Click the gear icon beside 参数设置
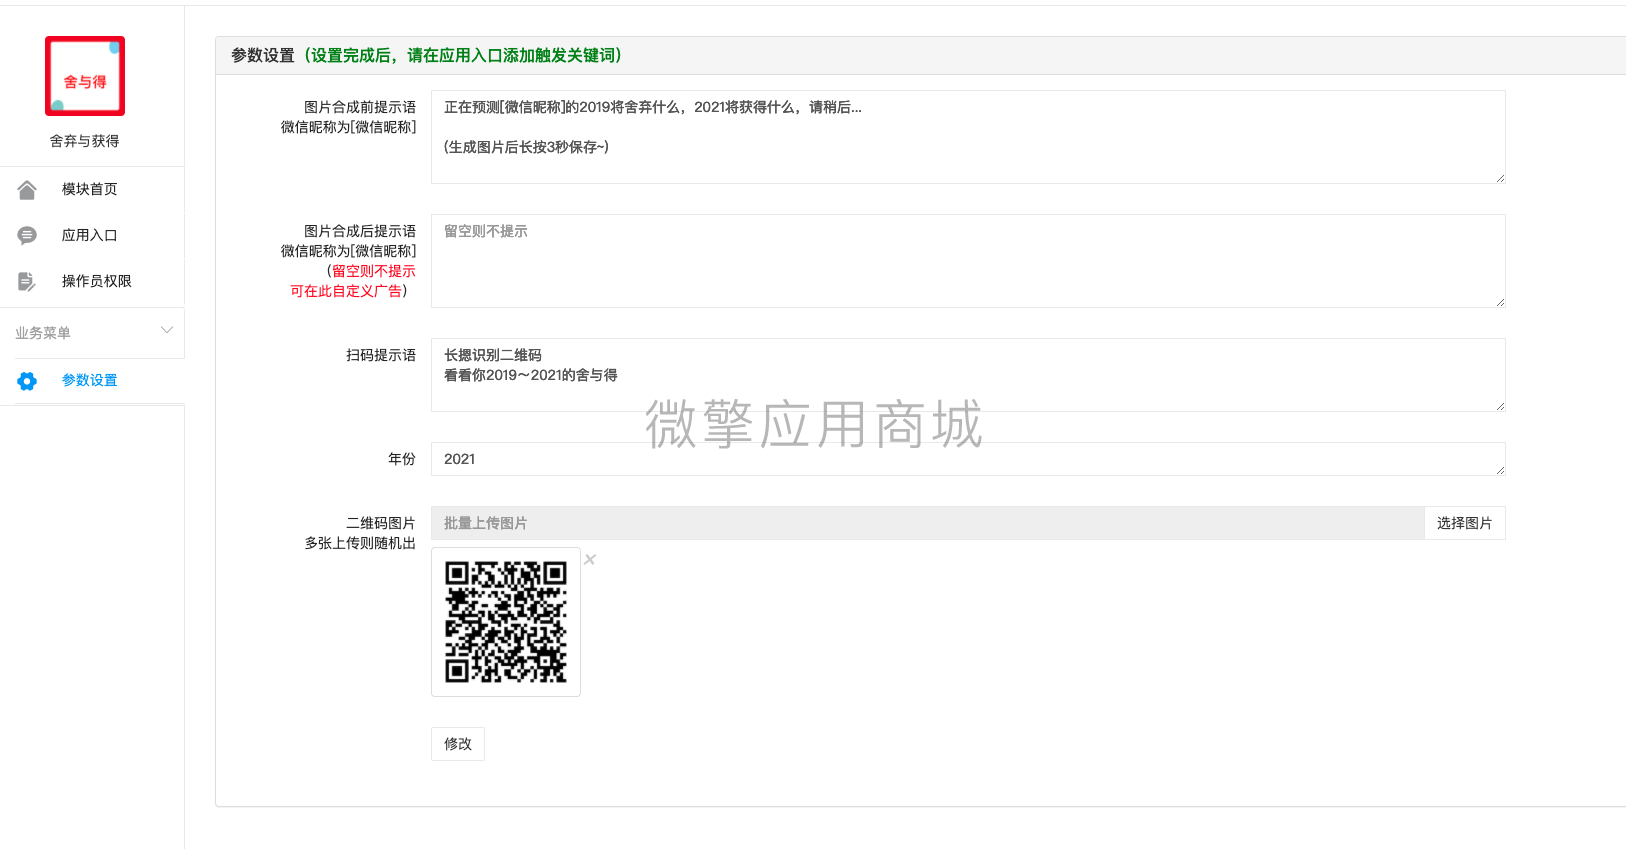1626x849 pixels. pyautogui.click(x=27, y=380)
